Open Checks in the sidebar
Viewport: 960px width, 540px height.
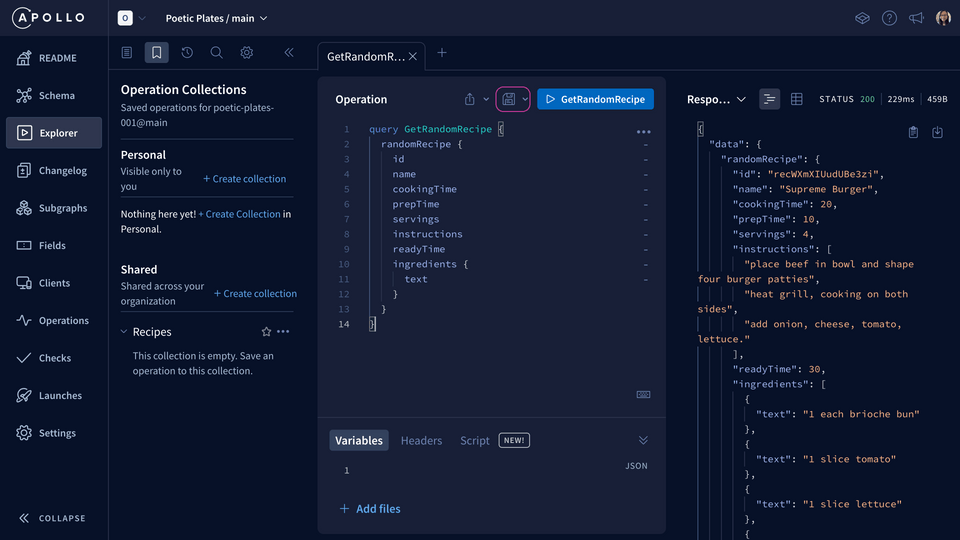(x=54, y=358)
